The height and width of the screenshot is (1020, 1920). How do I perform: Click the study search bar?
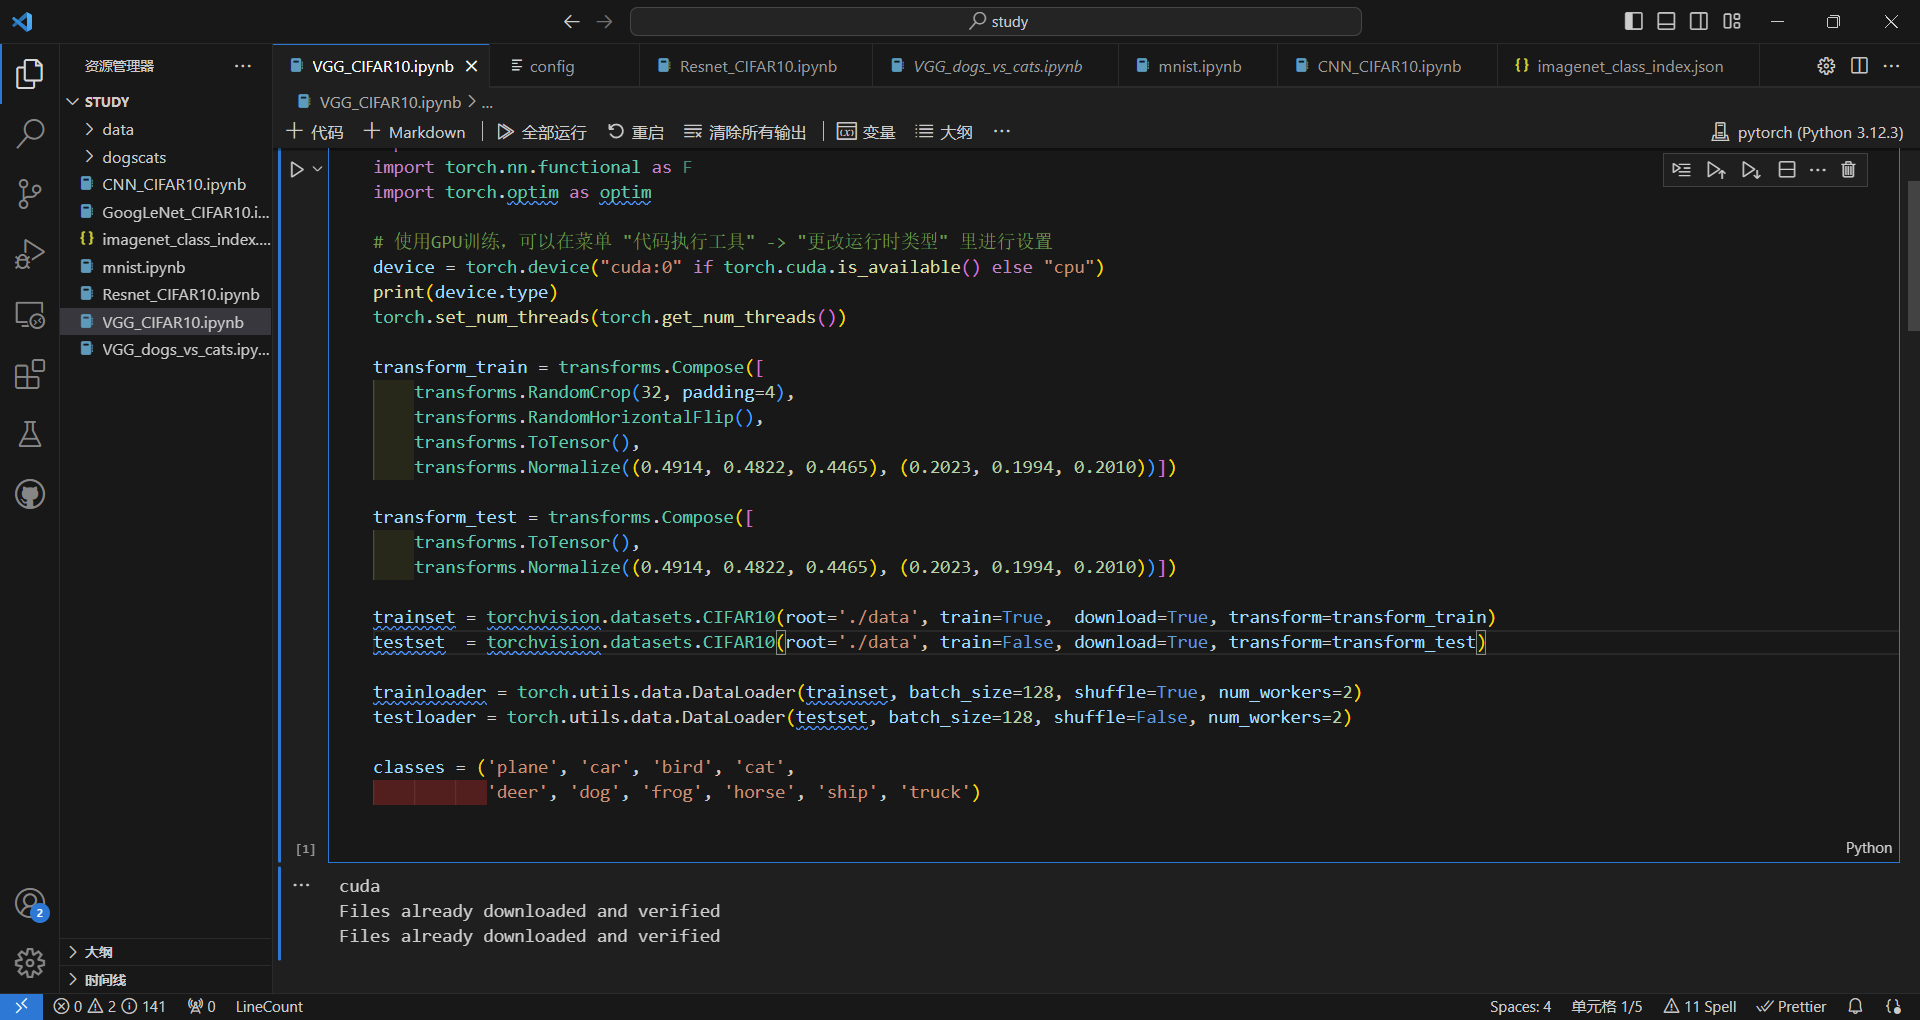[996, 21]
